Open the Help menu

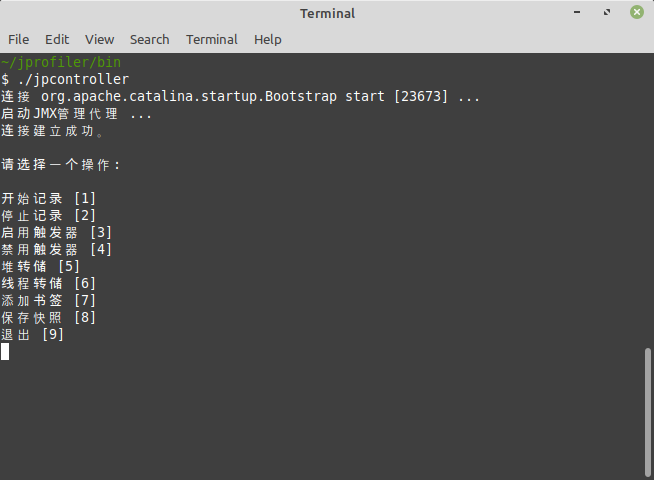pyautogui.click(x=268, y=39)
